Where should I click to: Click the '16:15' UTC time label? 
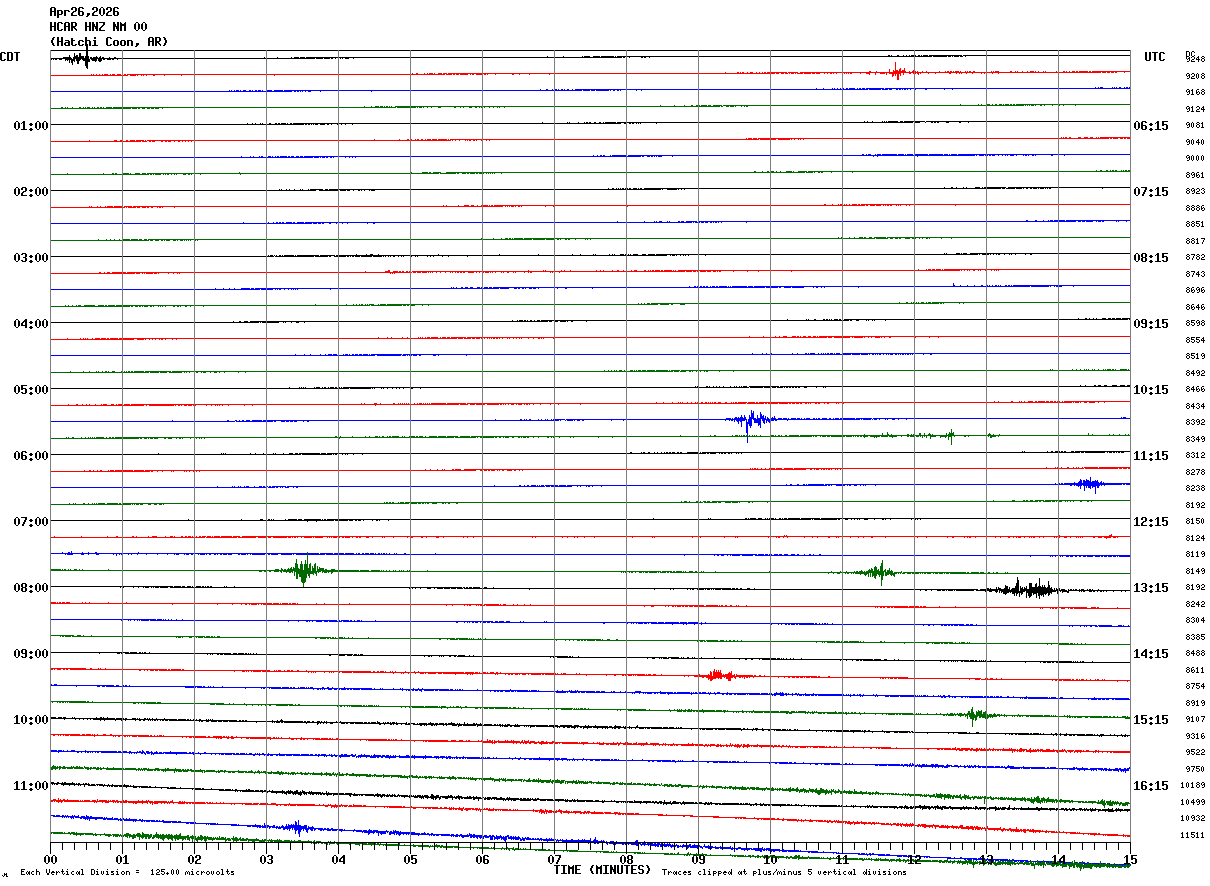1151,786
